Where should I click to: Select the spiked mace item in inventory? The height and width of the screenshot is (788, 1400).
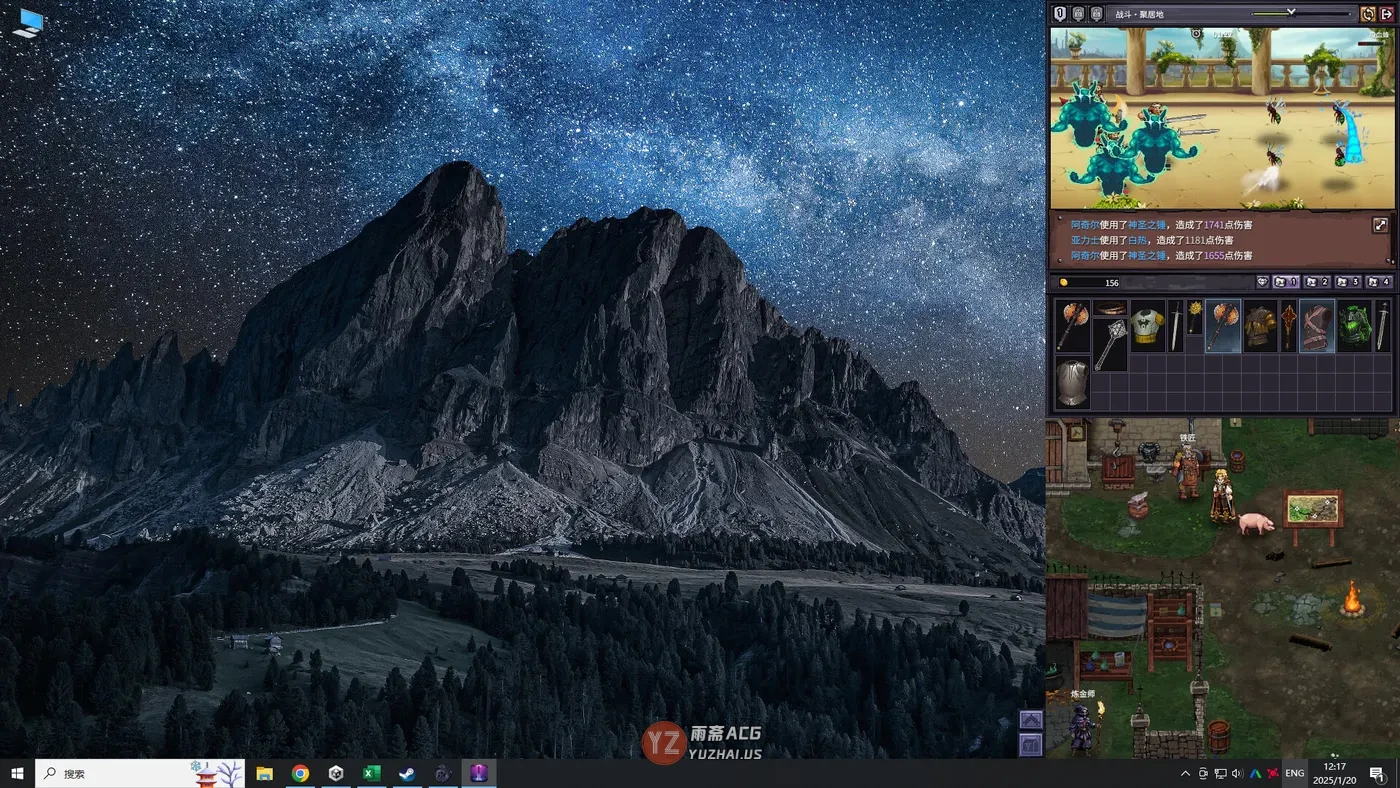[x=1110, y=344]
